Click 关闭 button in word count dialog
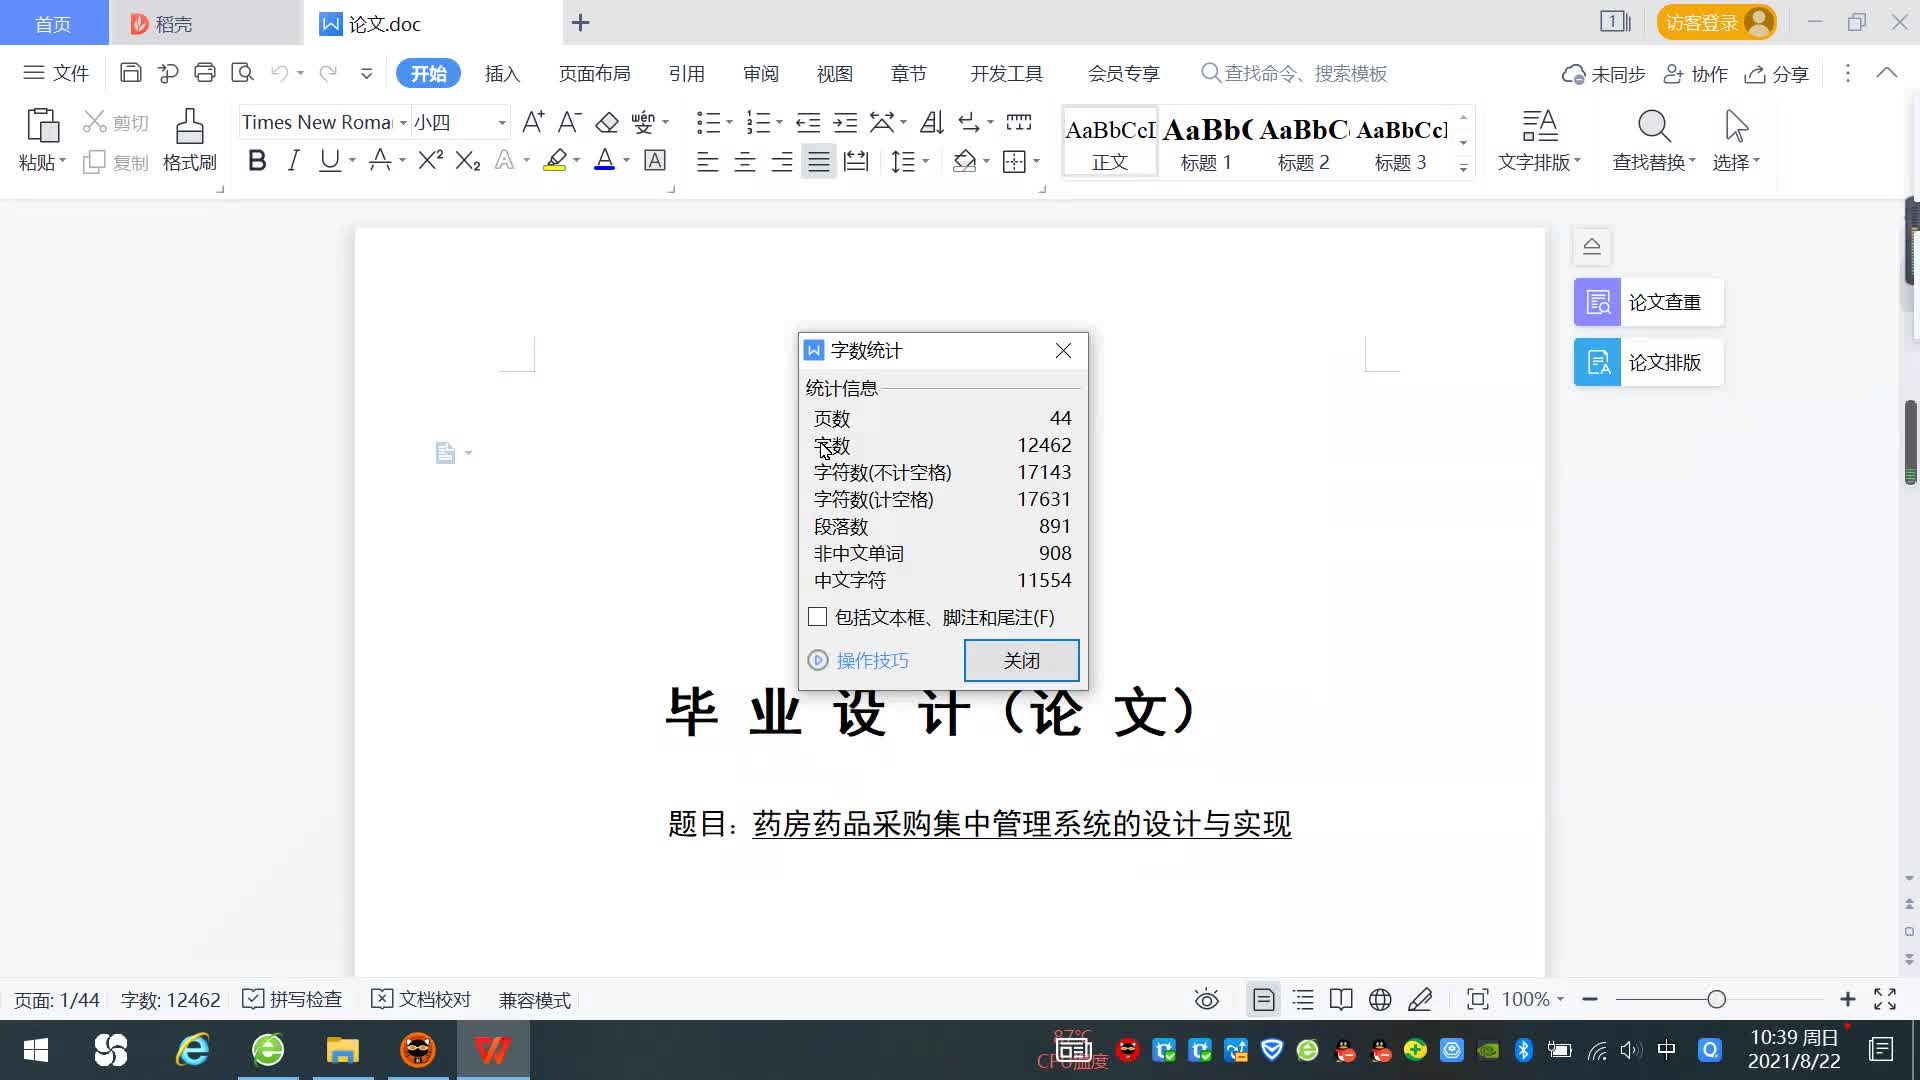 [x=1021, y=660]
